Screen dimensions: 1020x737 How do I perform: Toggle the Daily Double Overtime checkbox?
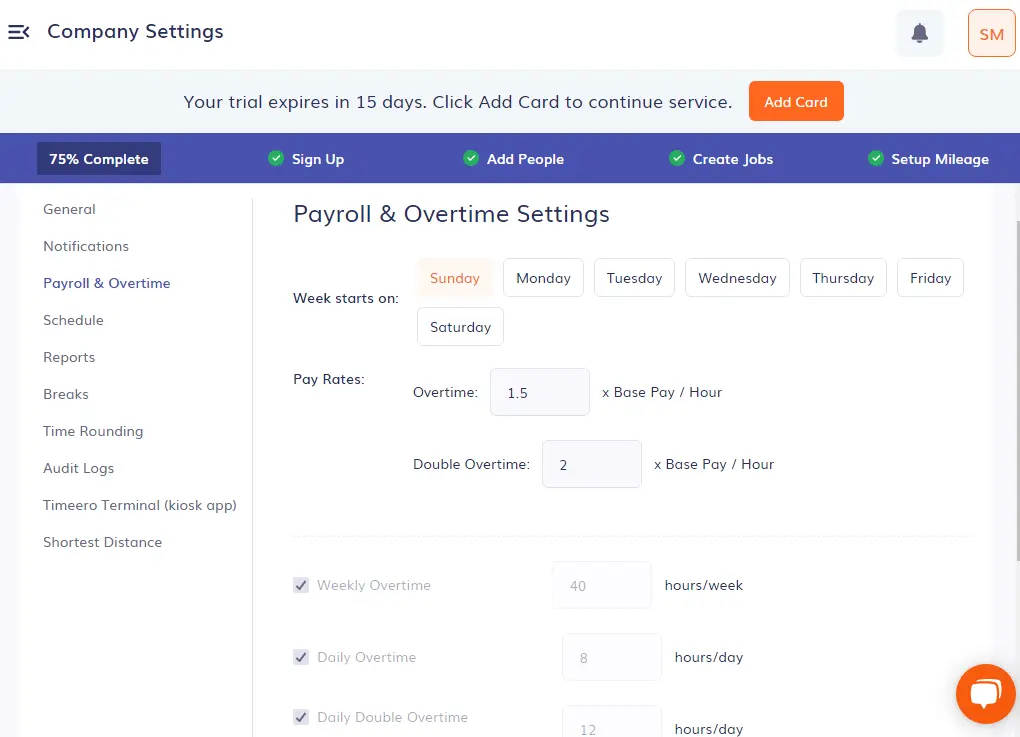click(x=301, y=717)
